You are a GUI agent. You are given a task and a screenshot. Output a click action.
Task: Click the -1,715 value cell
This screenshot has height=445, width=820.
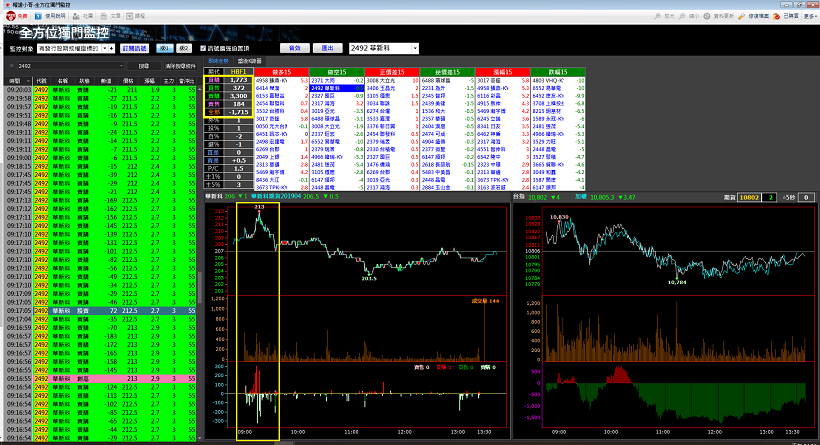tap(238, 112)
